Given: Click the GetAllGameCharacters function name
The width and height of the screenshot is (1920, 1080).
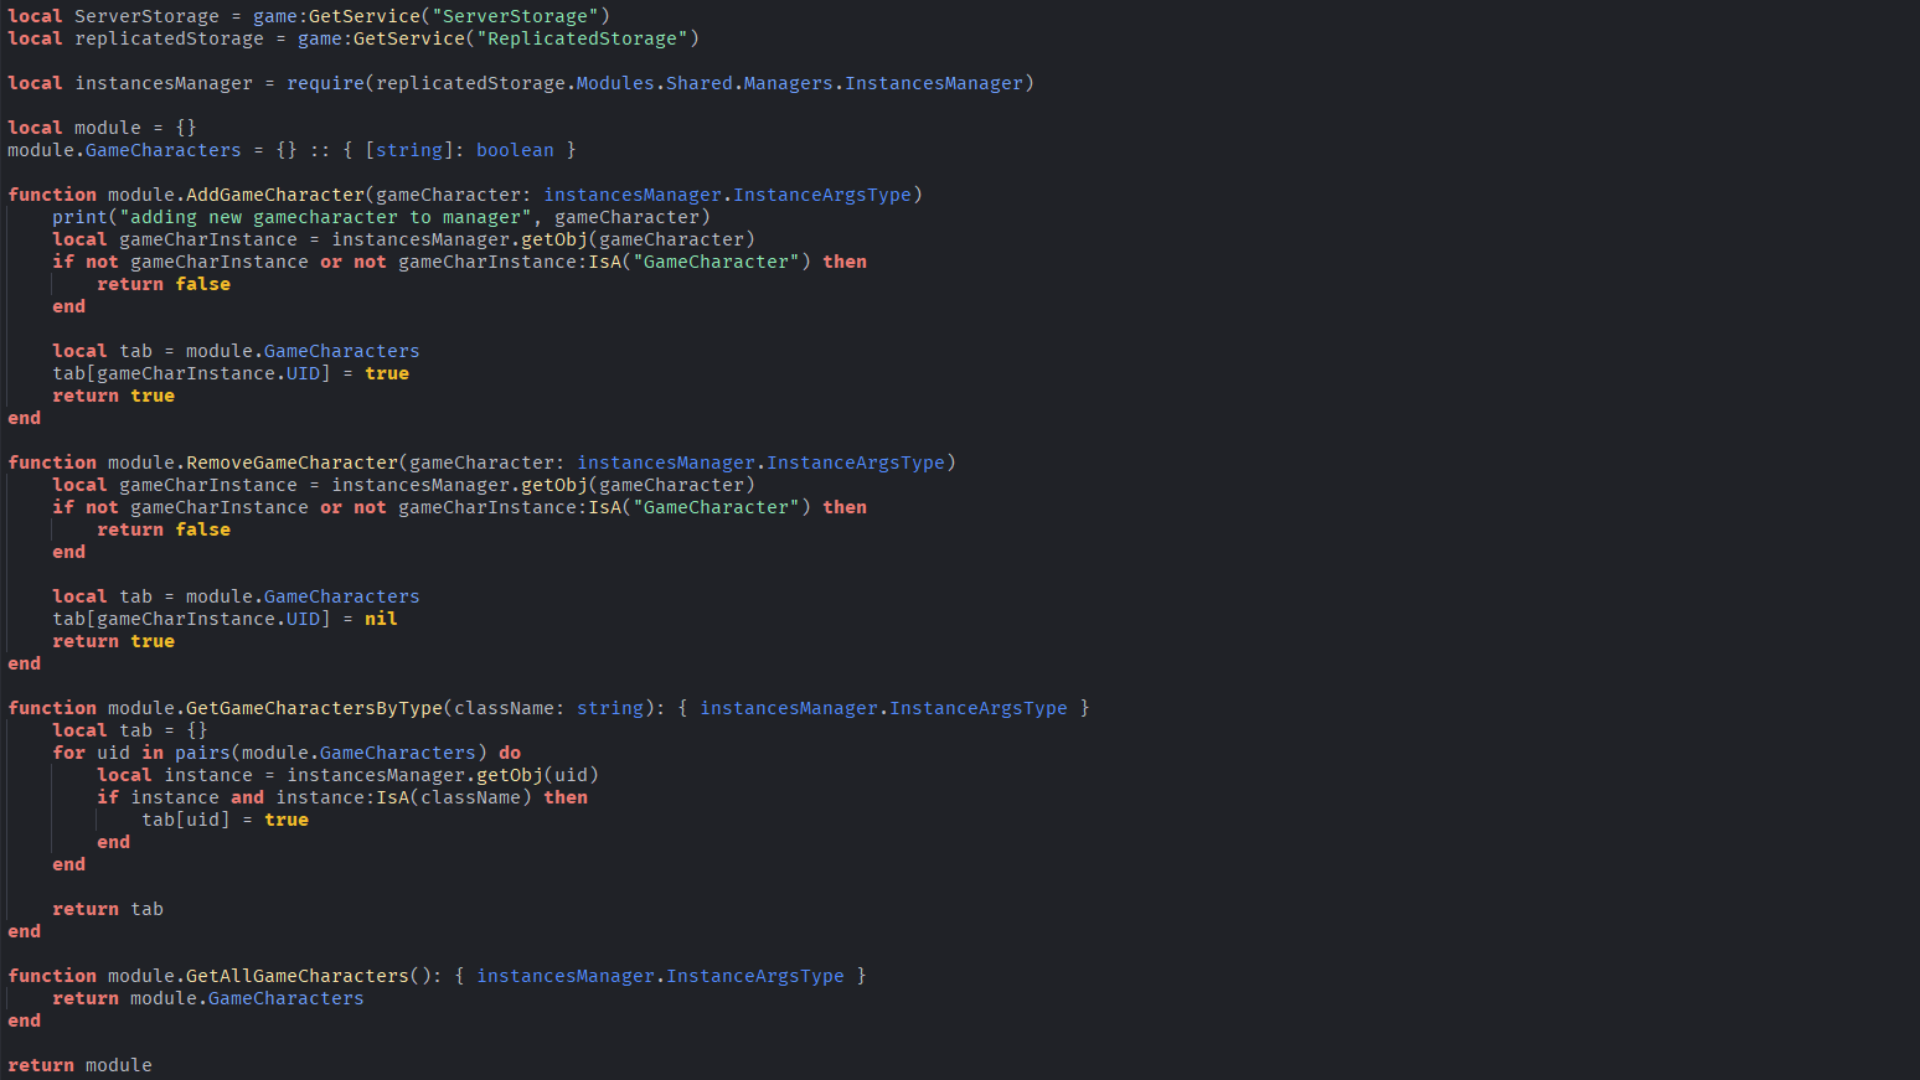Looking at the screenshot, I should point(297,976).
